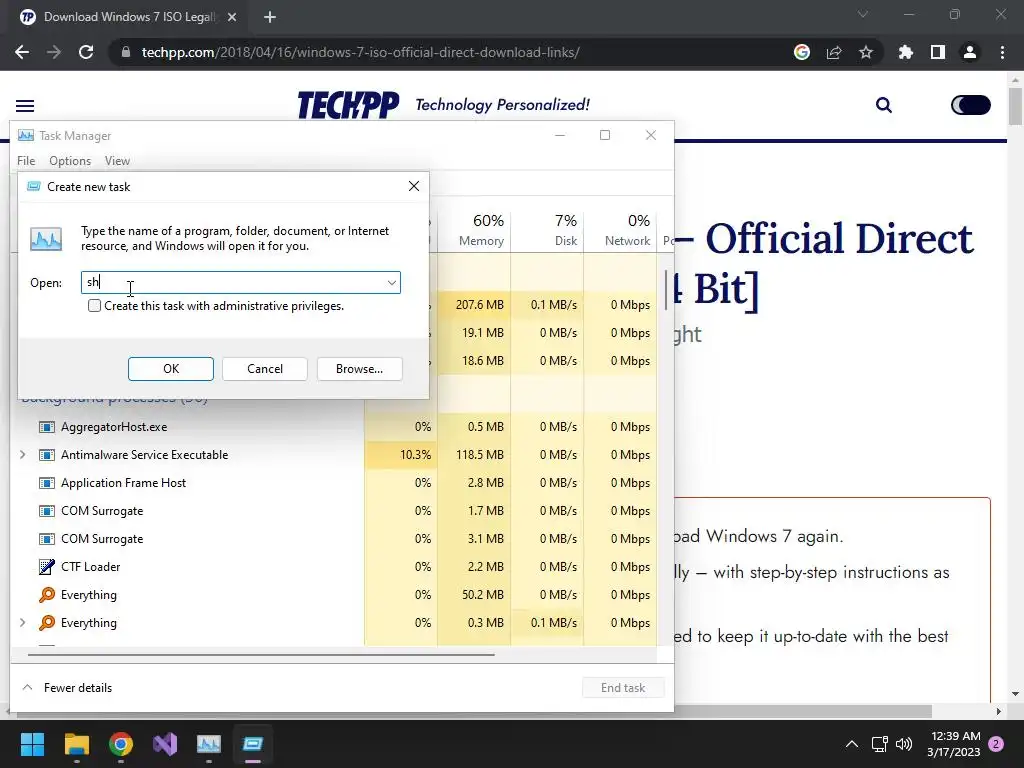Image resolution: width=1024 pixels, height=768 pixels.
Task: Open the dropdown arrow of Open field
Action: pyautogui.click(x=391, y=283)
